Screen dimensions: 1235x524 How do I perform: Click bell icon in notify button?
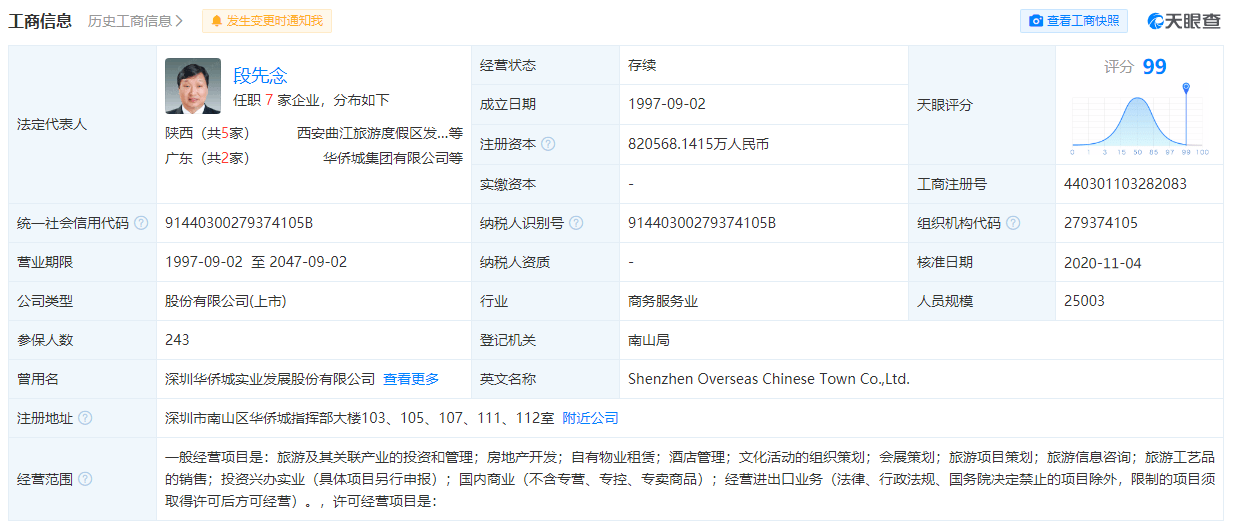217,21
